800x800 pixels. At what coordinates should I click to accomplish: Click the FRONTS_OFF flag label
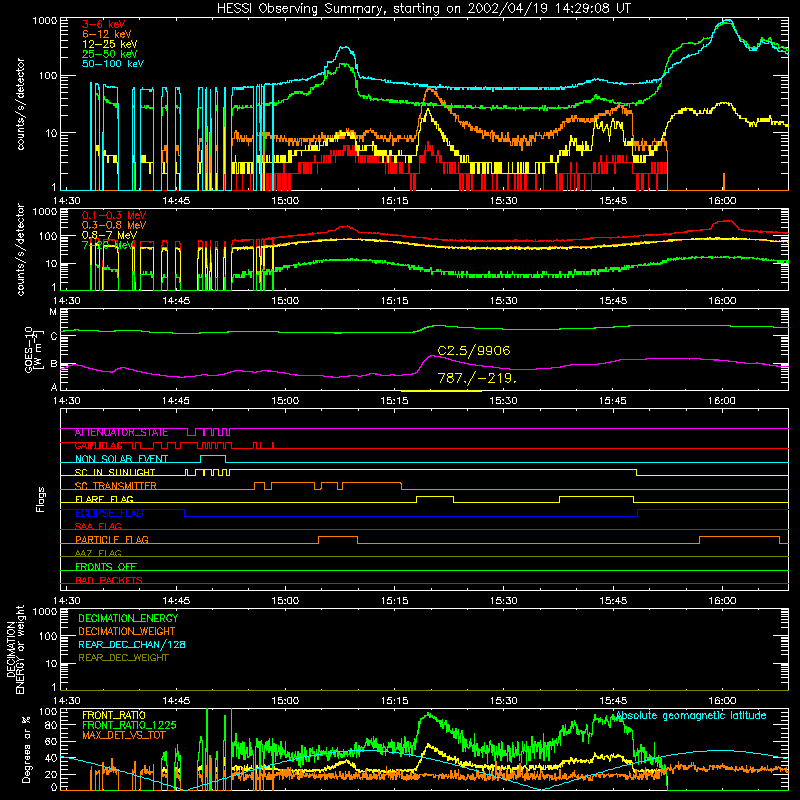click(x=106, y=567)
